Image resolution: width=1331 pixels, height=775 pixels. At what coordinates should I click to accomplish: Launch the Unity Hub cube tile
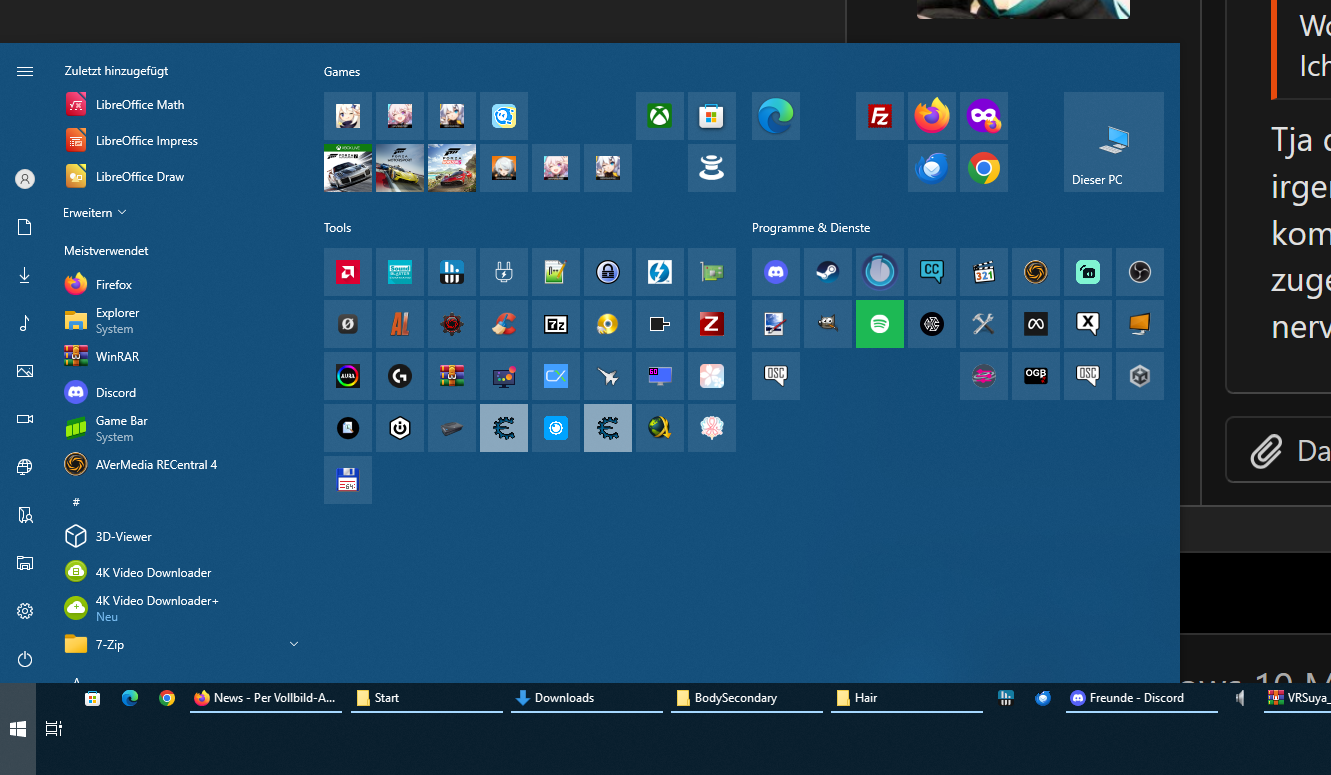tap(1140, 376)
